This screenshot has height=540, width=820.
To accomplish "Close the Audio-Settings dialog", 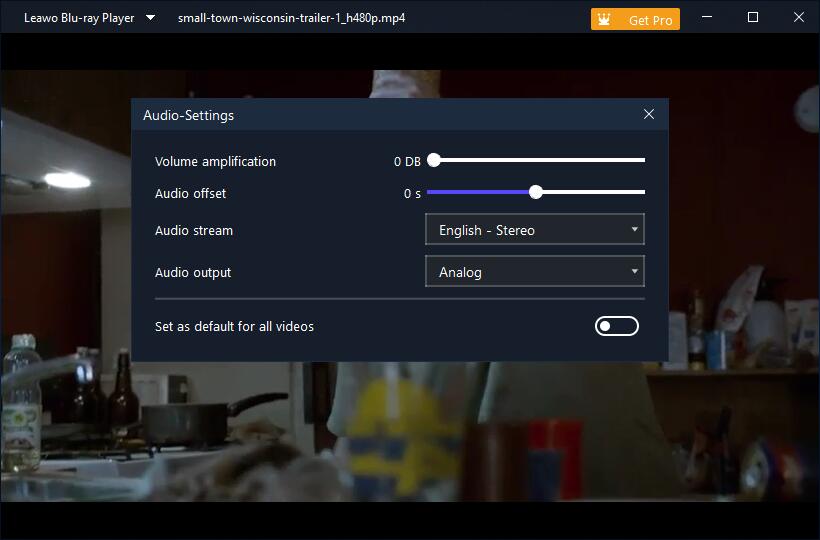I will point(649,115).
